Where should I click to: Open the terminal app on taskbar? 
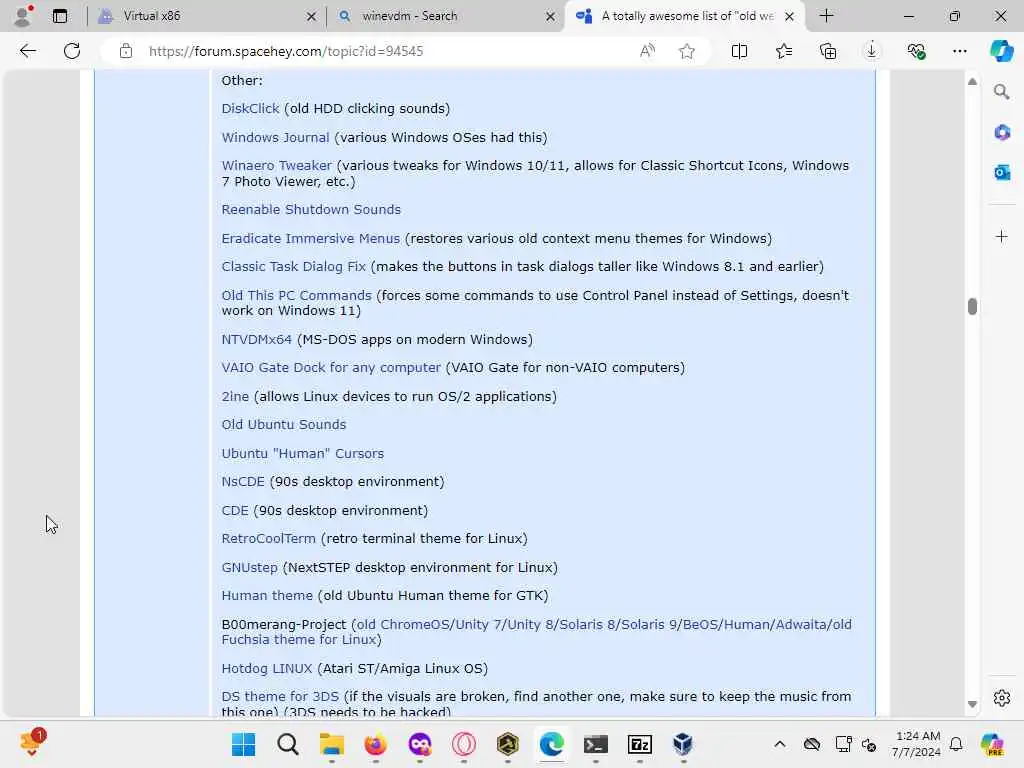tap(596, 744)
